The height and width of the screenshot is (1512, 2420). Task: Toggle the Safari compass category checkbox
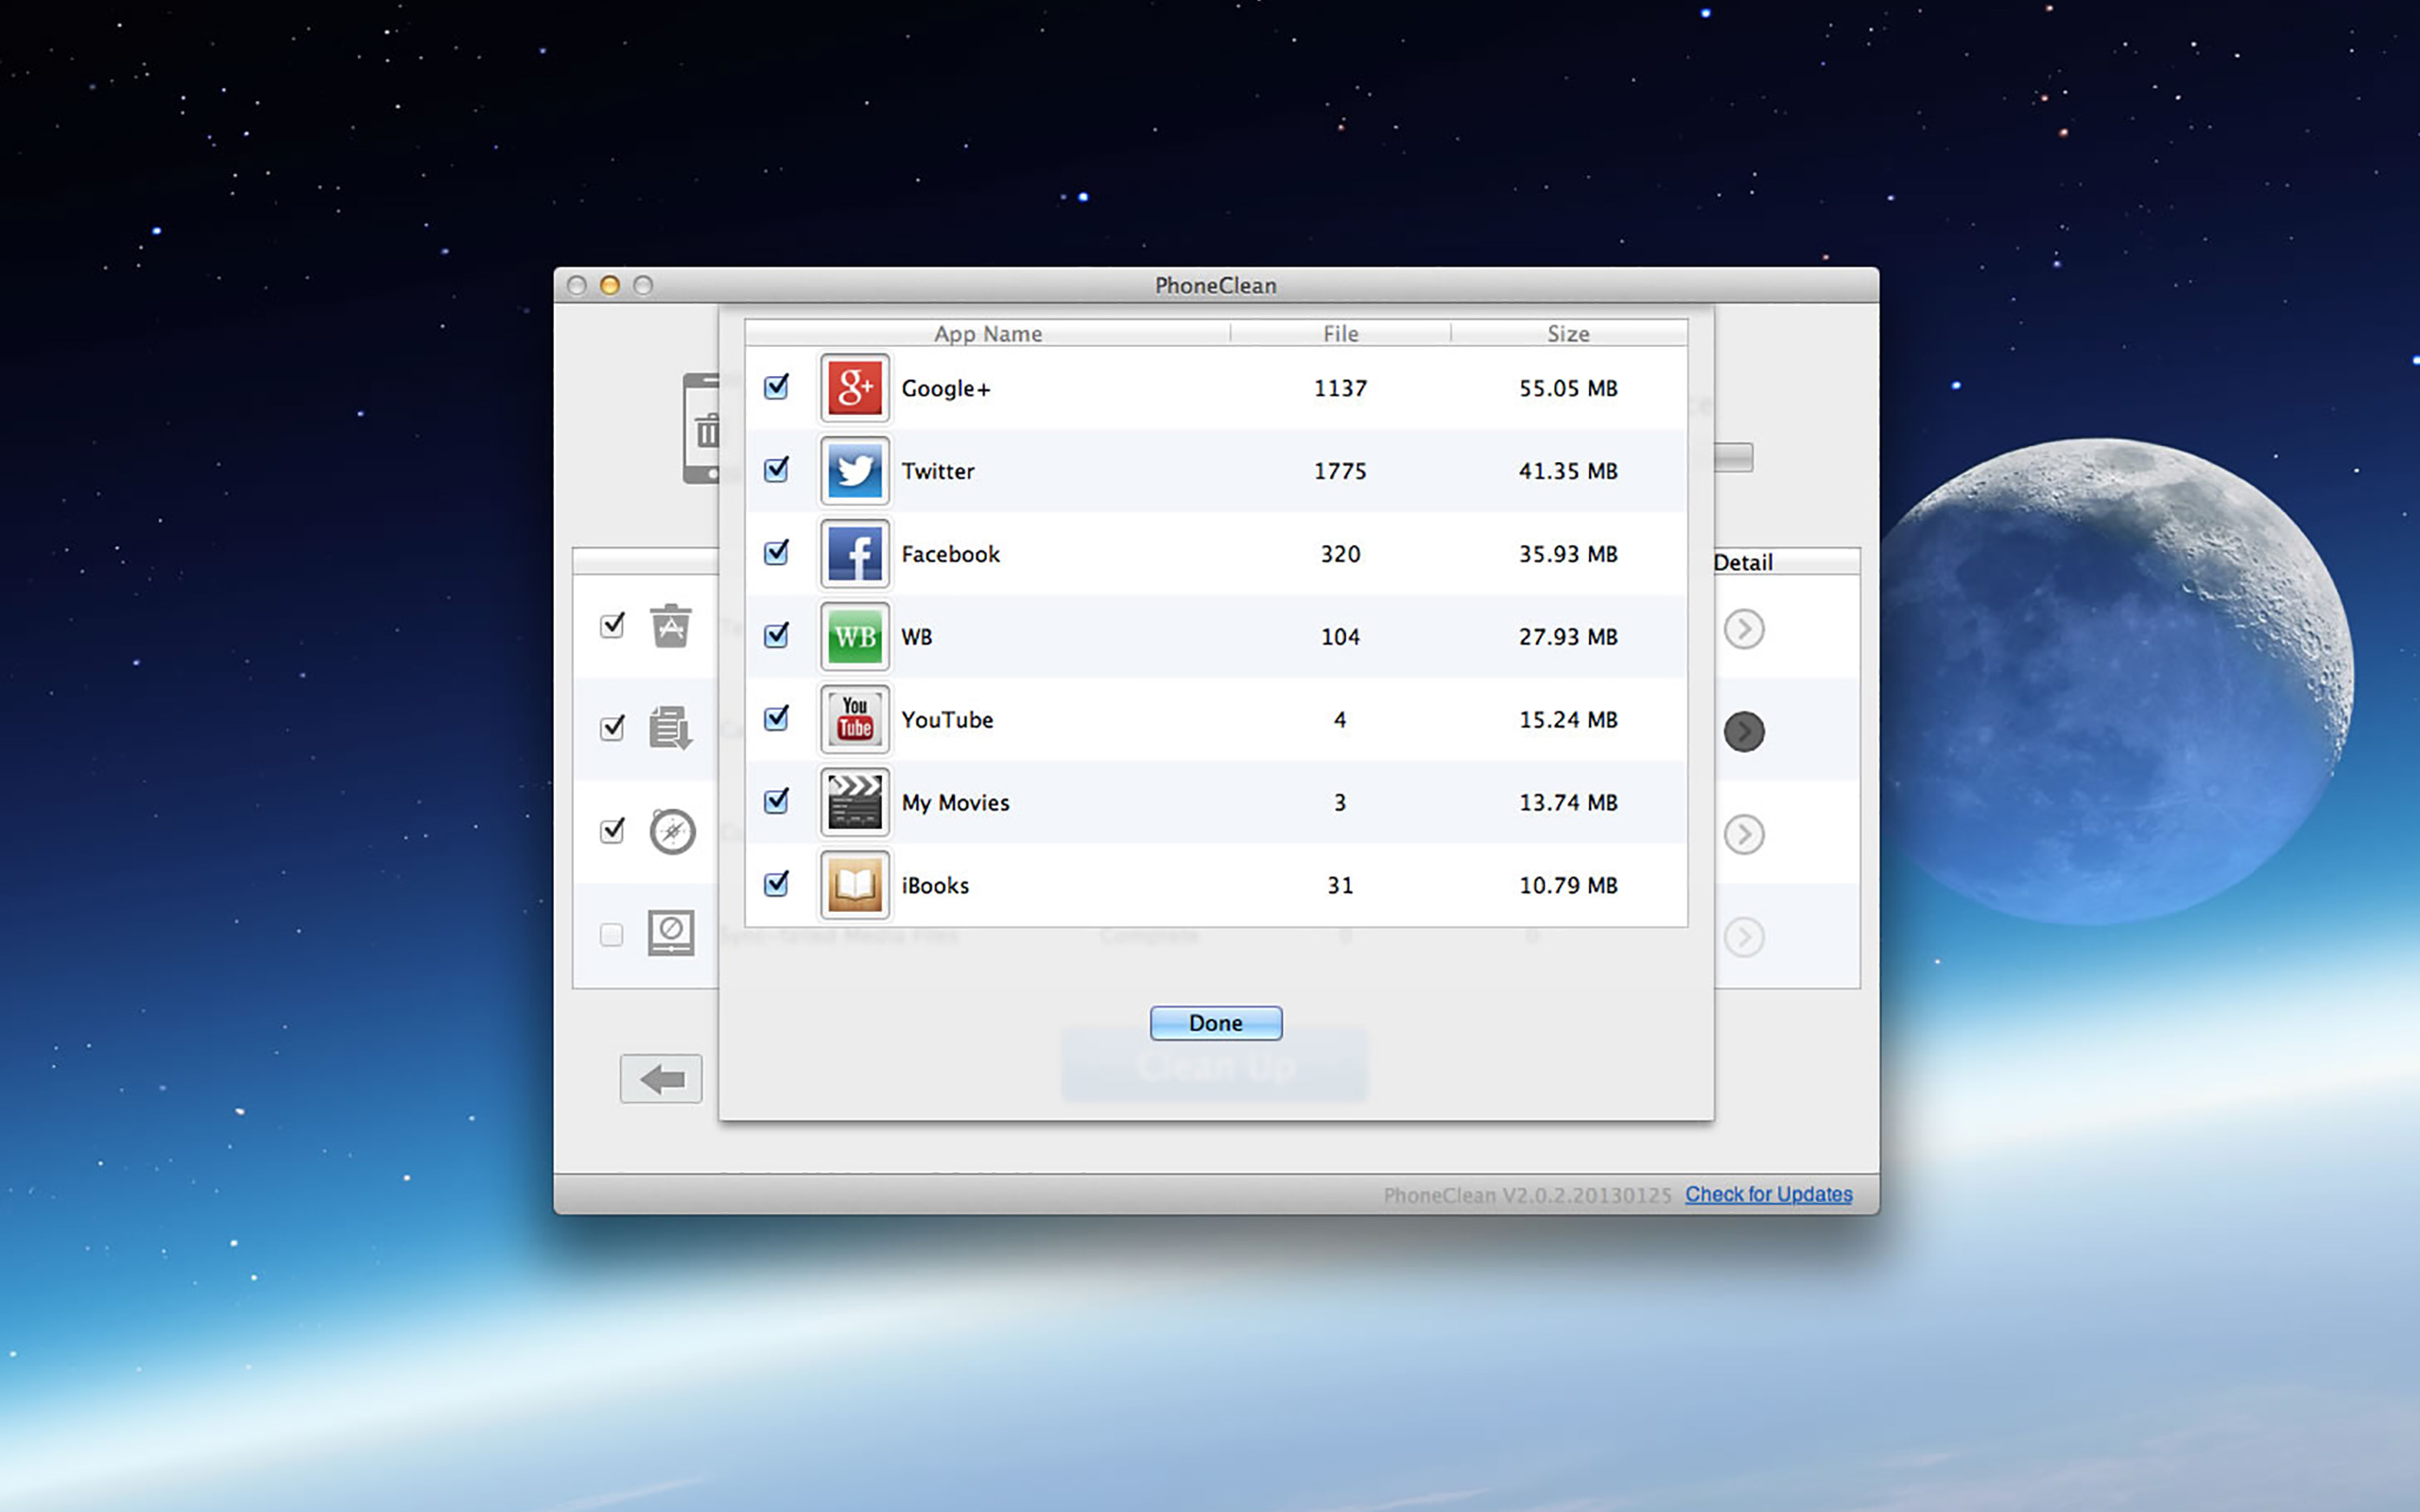coord(612,831)
